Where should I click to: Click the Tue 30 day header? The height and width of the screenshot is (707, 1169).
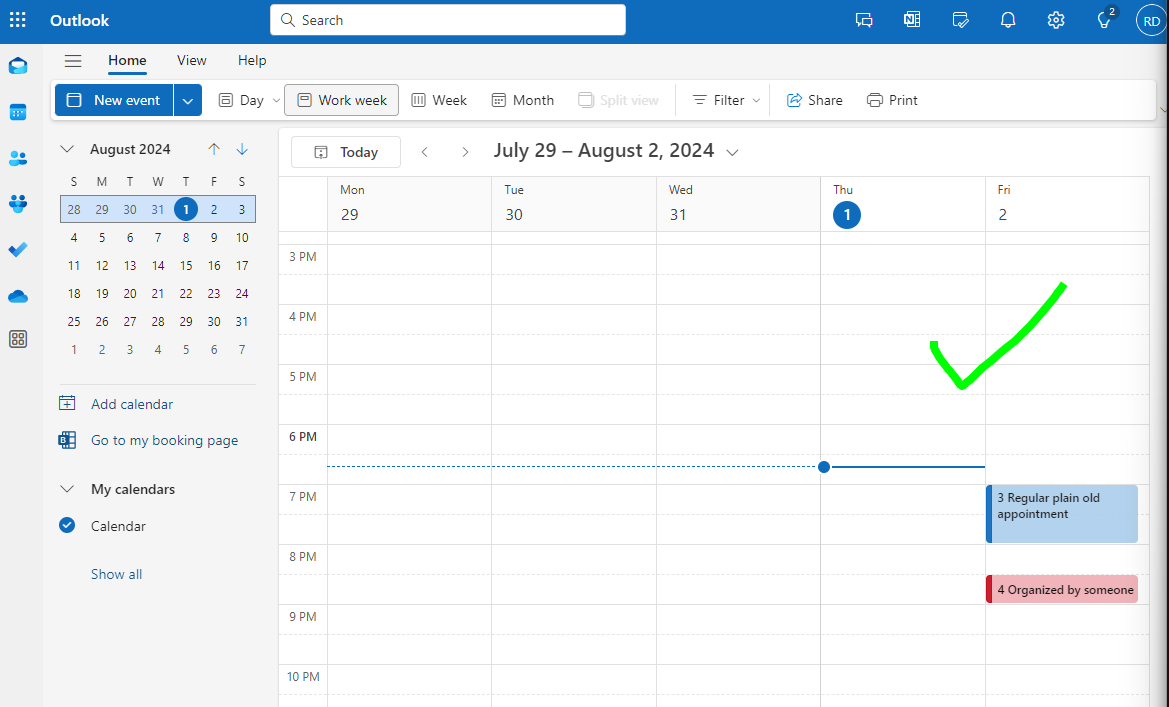[574, 204]
